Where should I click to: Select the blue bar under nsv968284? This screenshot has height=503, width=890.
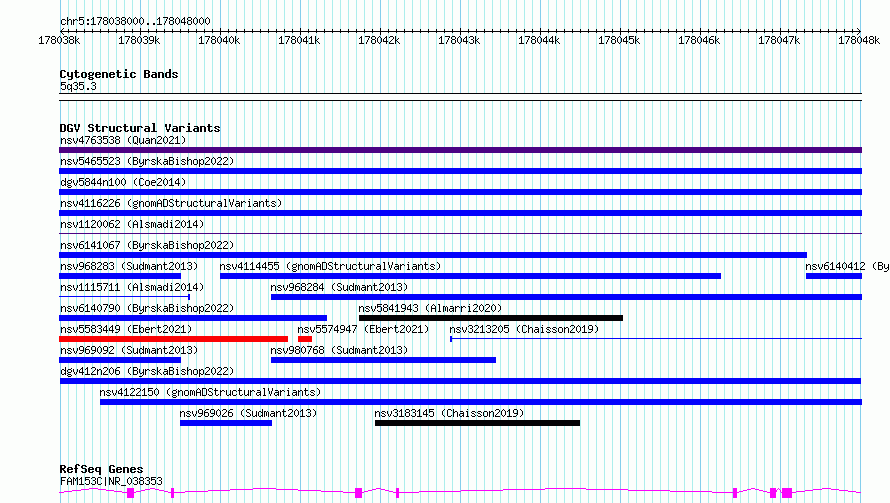(566, 297)
